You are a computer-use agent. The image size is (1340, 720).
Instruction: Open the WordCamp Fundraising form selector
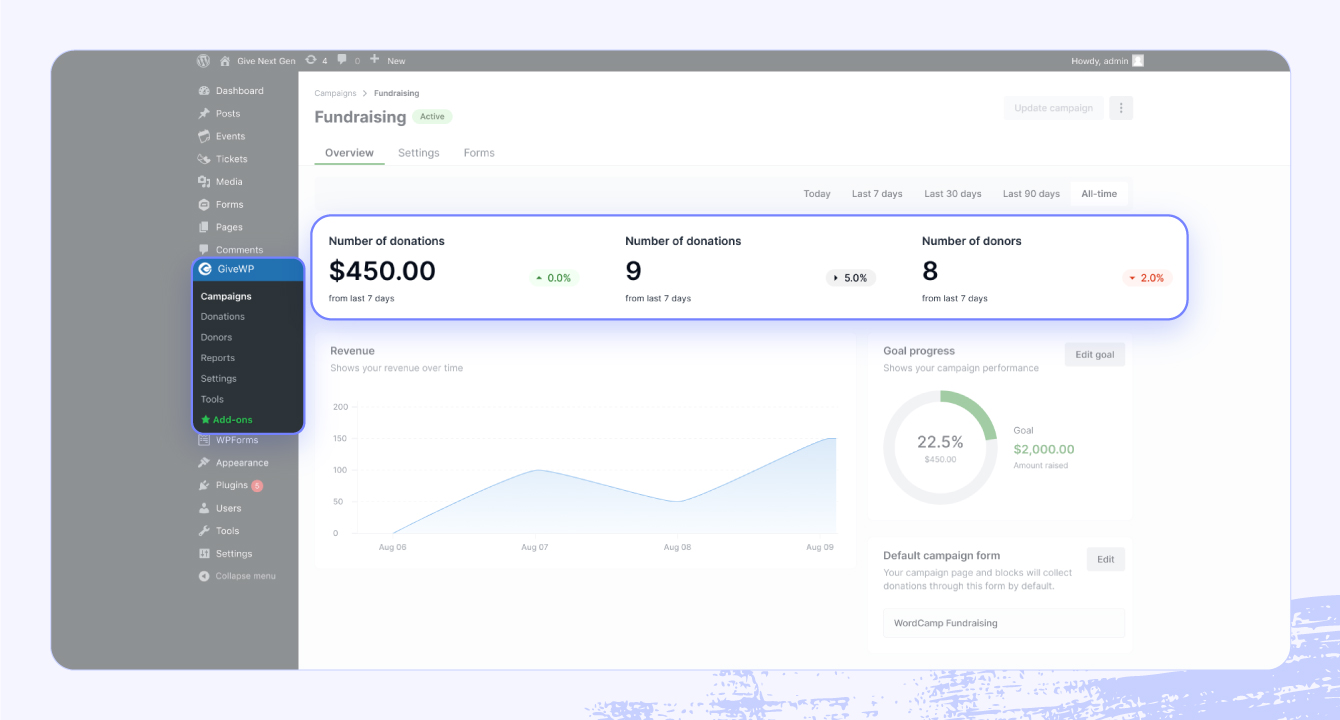(x=1003, y=622)
